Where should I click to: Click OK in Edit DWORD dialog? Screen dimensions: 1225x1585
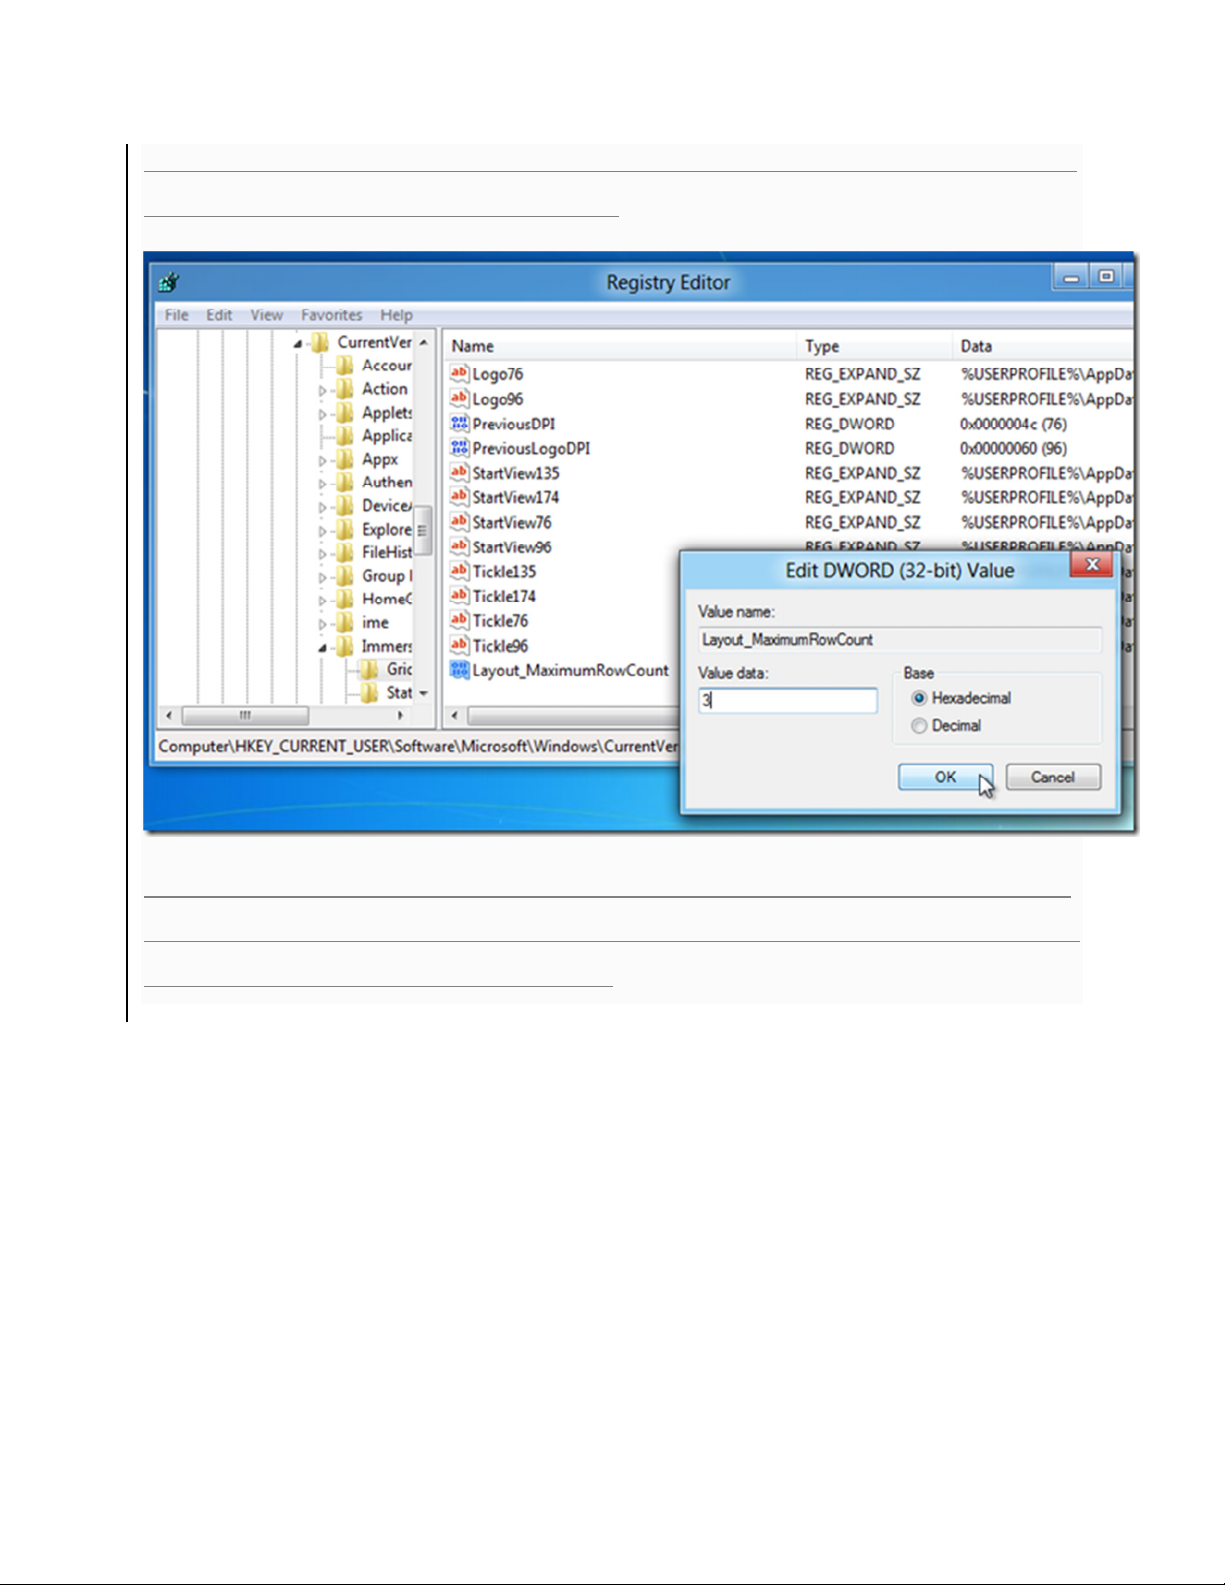pyautogui.click(x=945, y=777)
